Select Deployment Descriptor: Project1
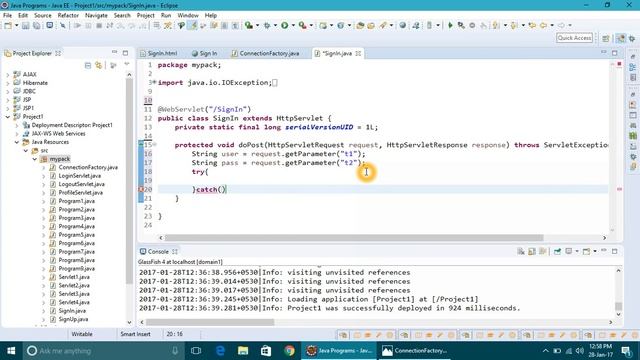The width and height of the screenshot is (640, 360). (72, 125)
